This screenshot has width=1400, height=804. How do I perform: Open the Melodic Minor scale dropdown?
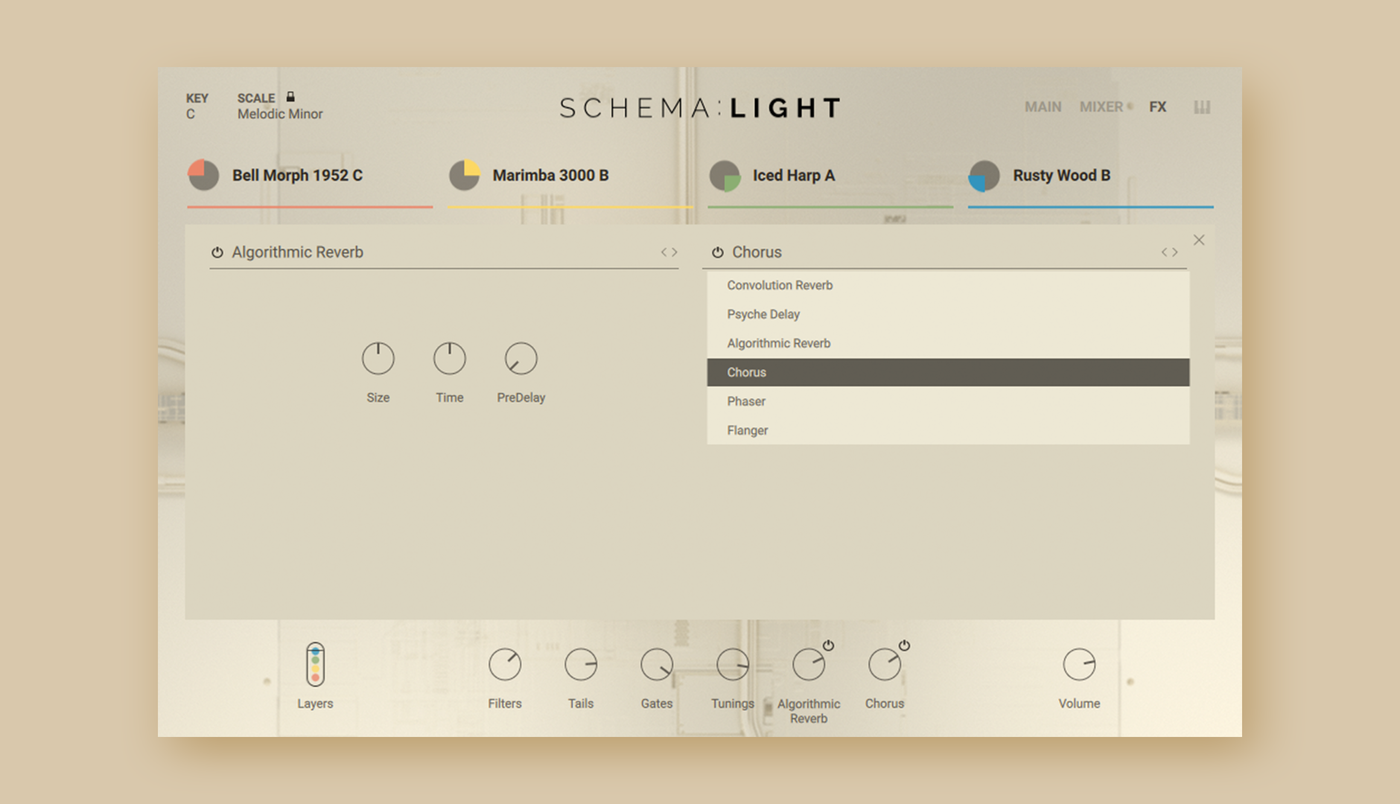coord(280,114)
